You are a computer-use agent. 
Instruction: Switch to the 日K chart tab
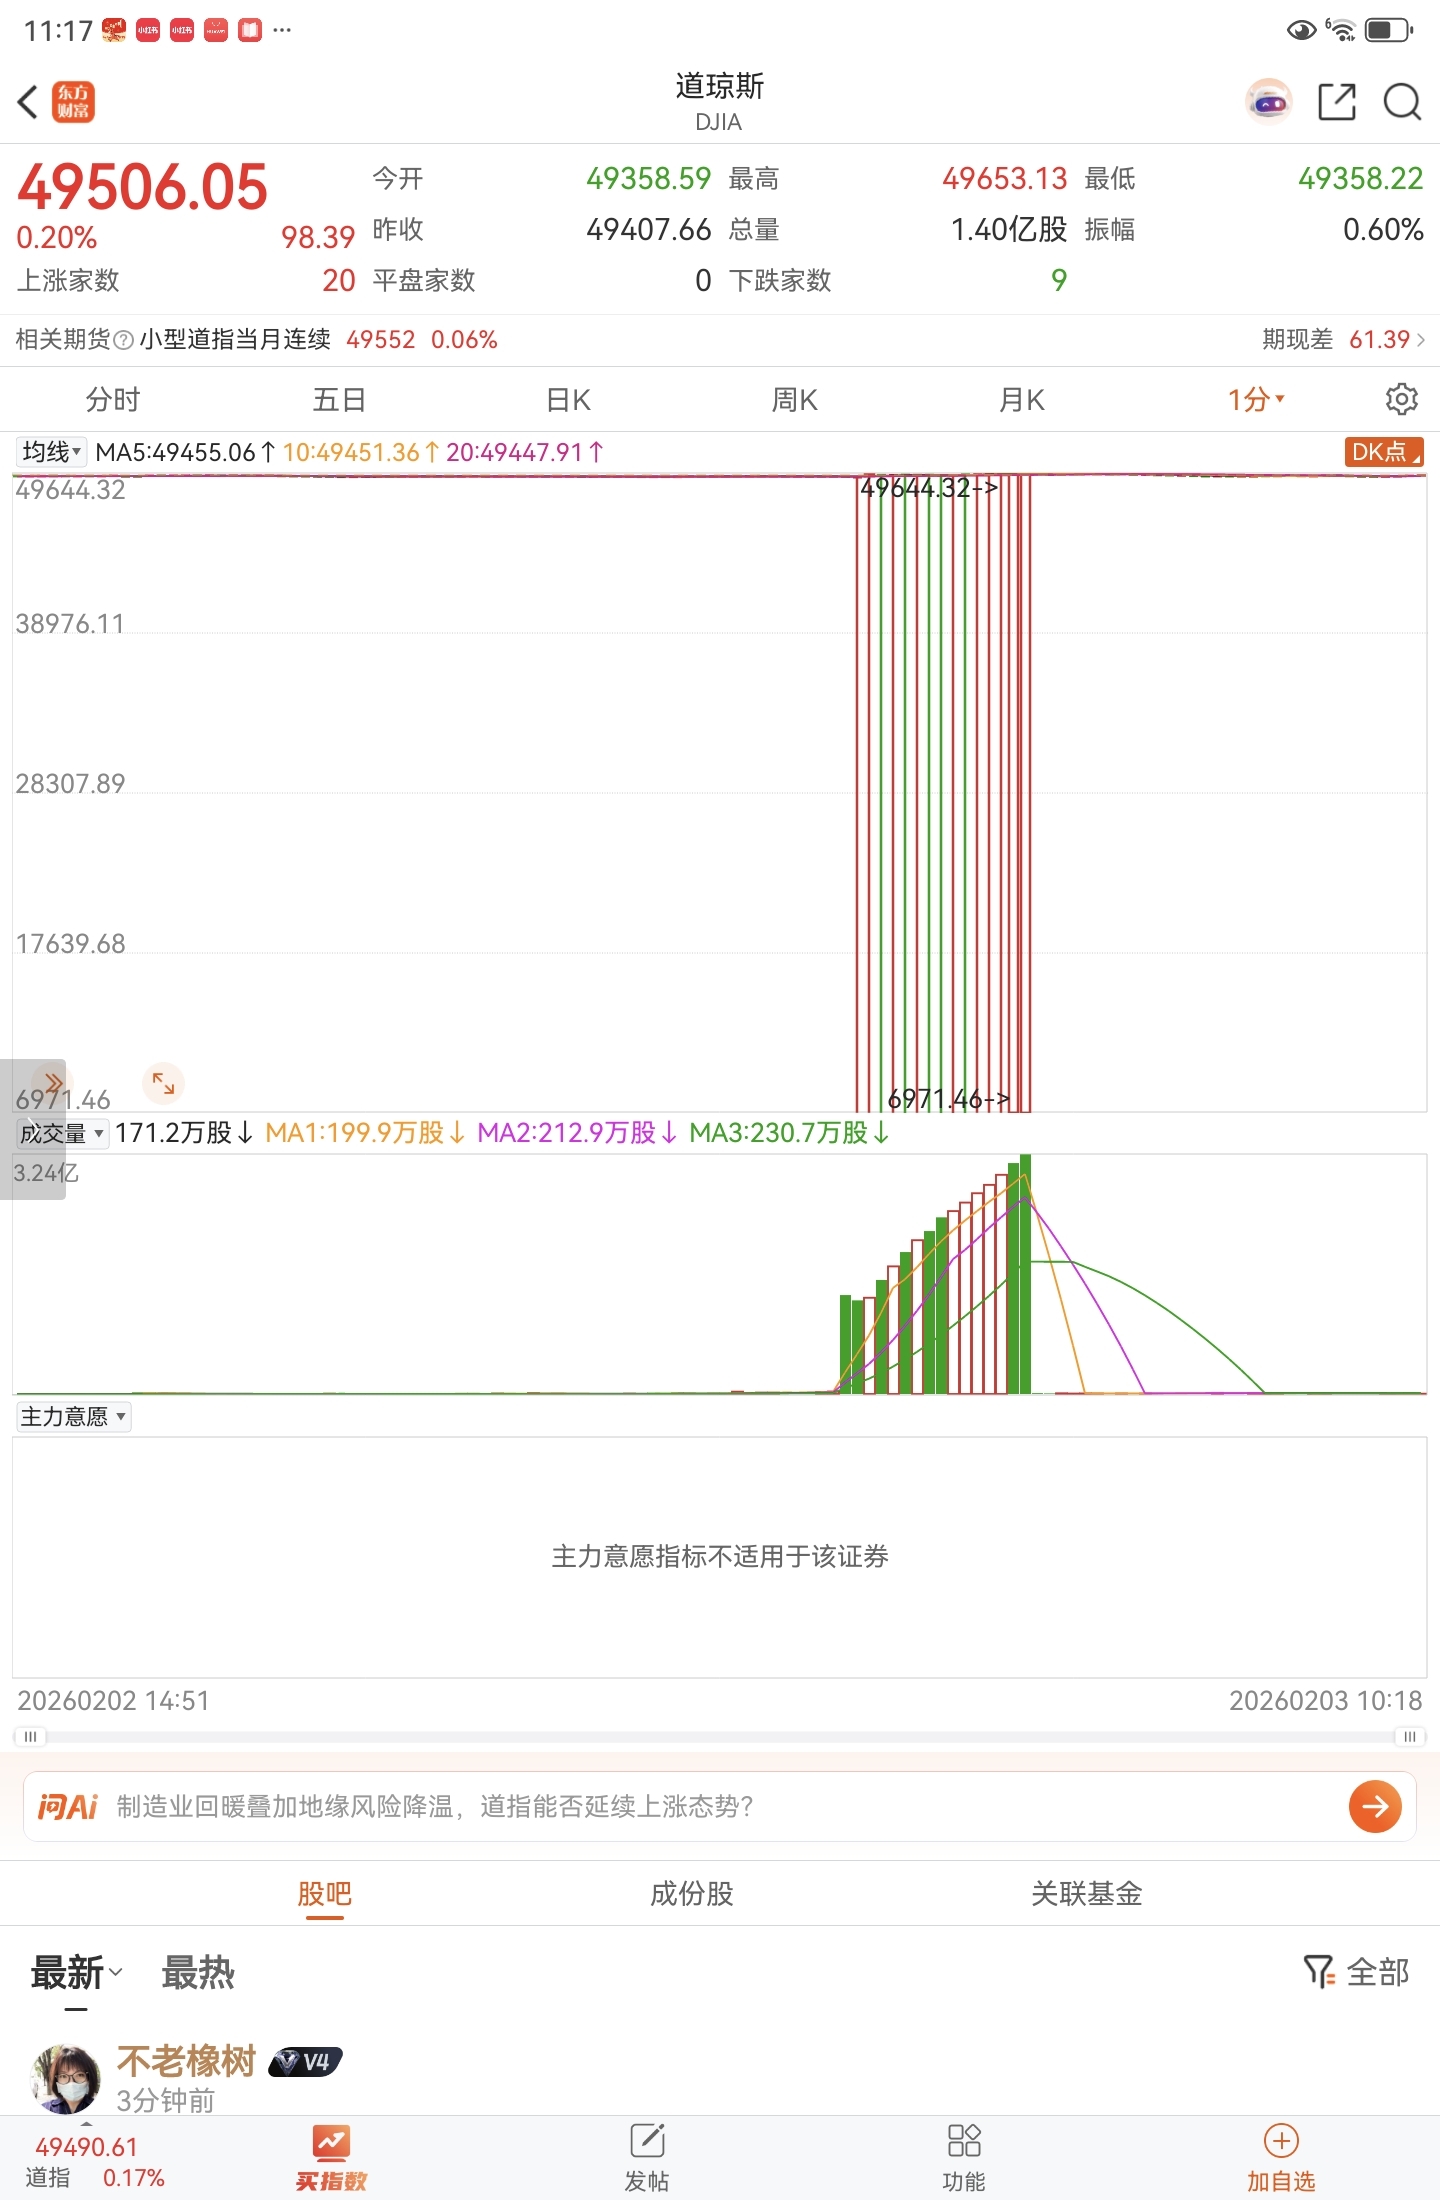[x=568, y=400]
